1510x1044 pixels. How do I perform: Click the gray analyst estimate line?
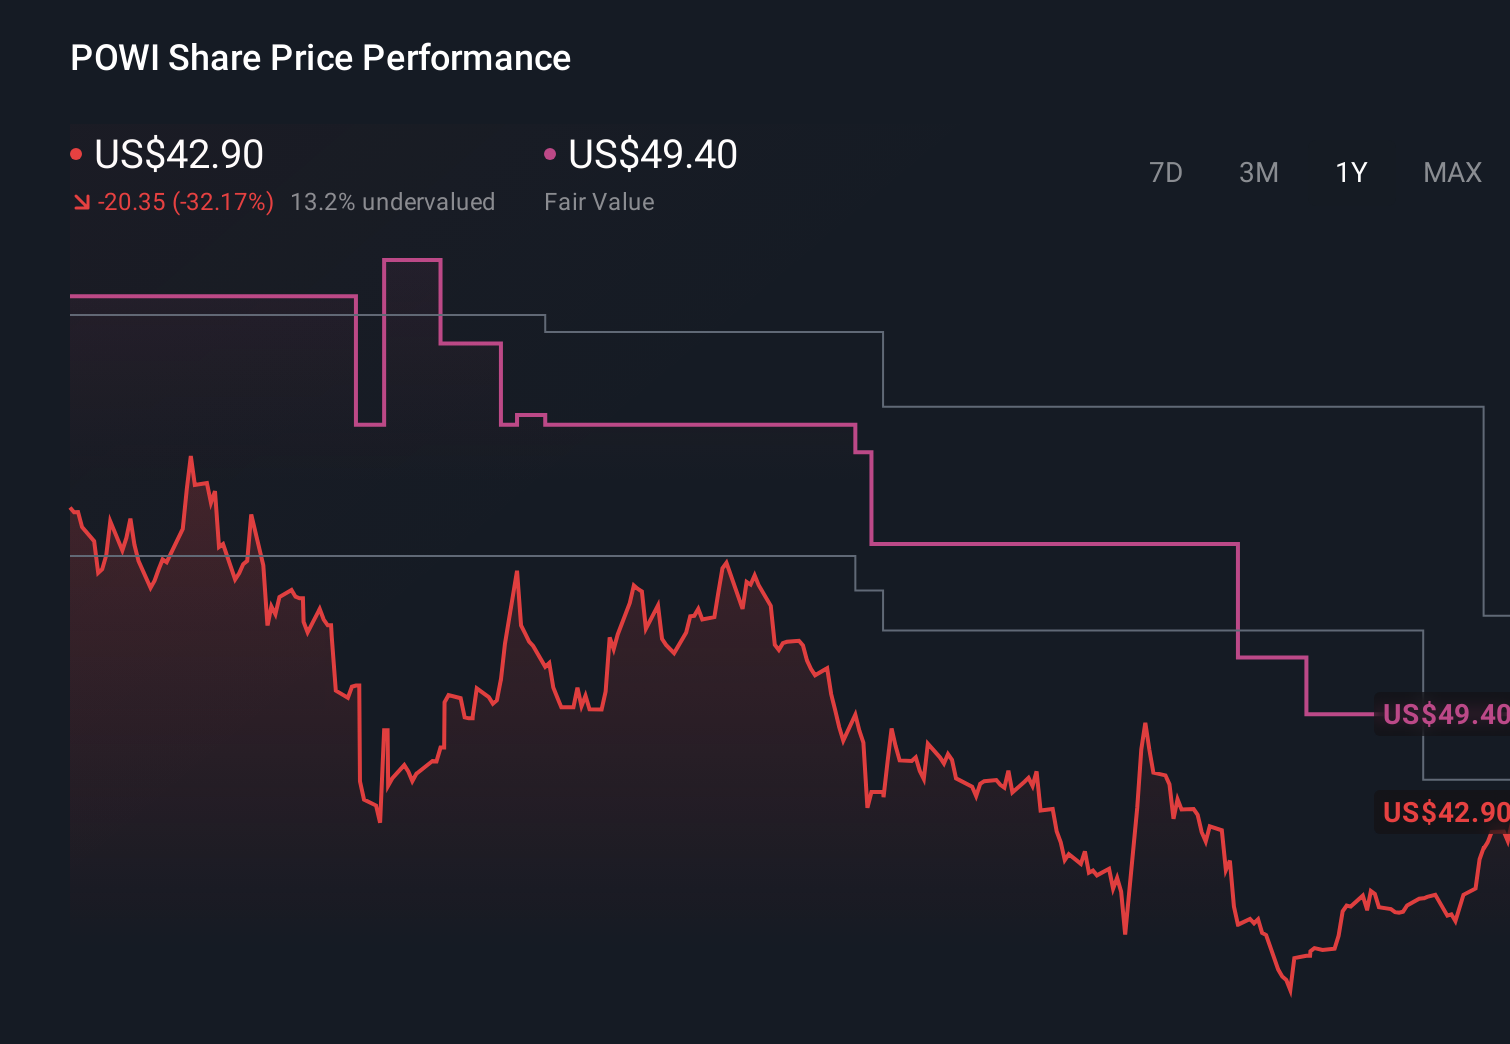1100,632
